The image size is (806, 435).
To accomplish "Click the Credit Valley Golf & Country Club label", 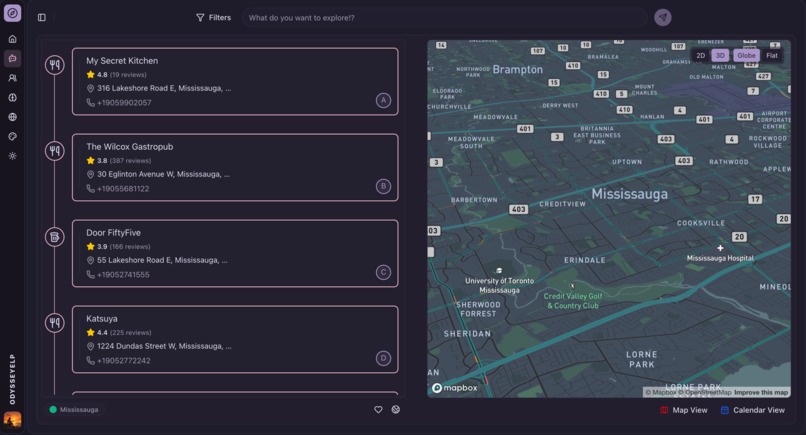I will 573,301.
